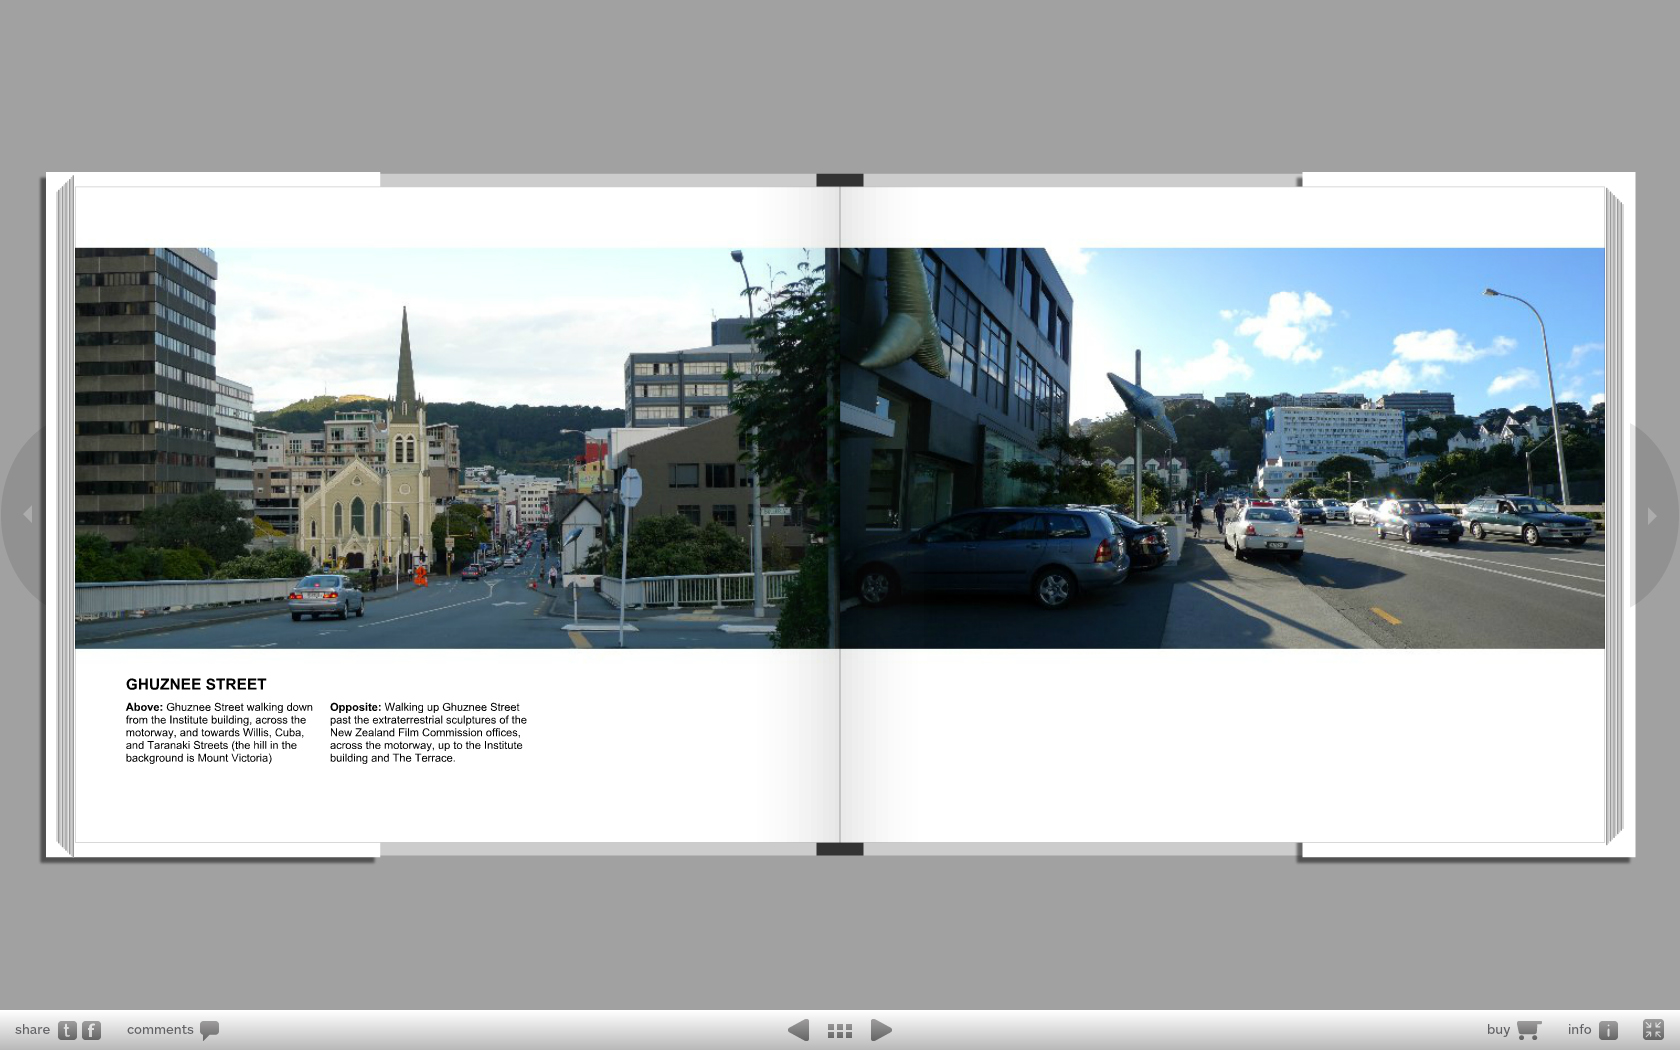Click the stacked page edges on right side

(1614, 515)
